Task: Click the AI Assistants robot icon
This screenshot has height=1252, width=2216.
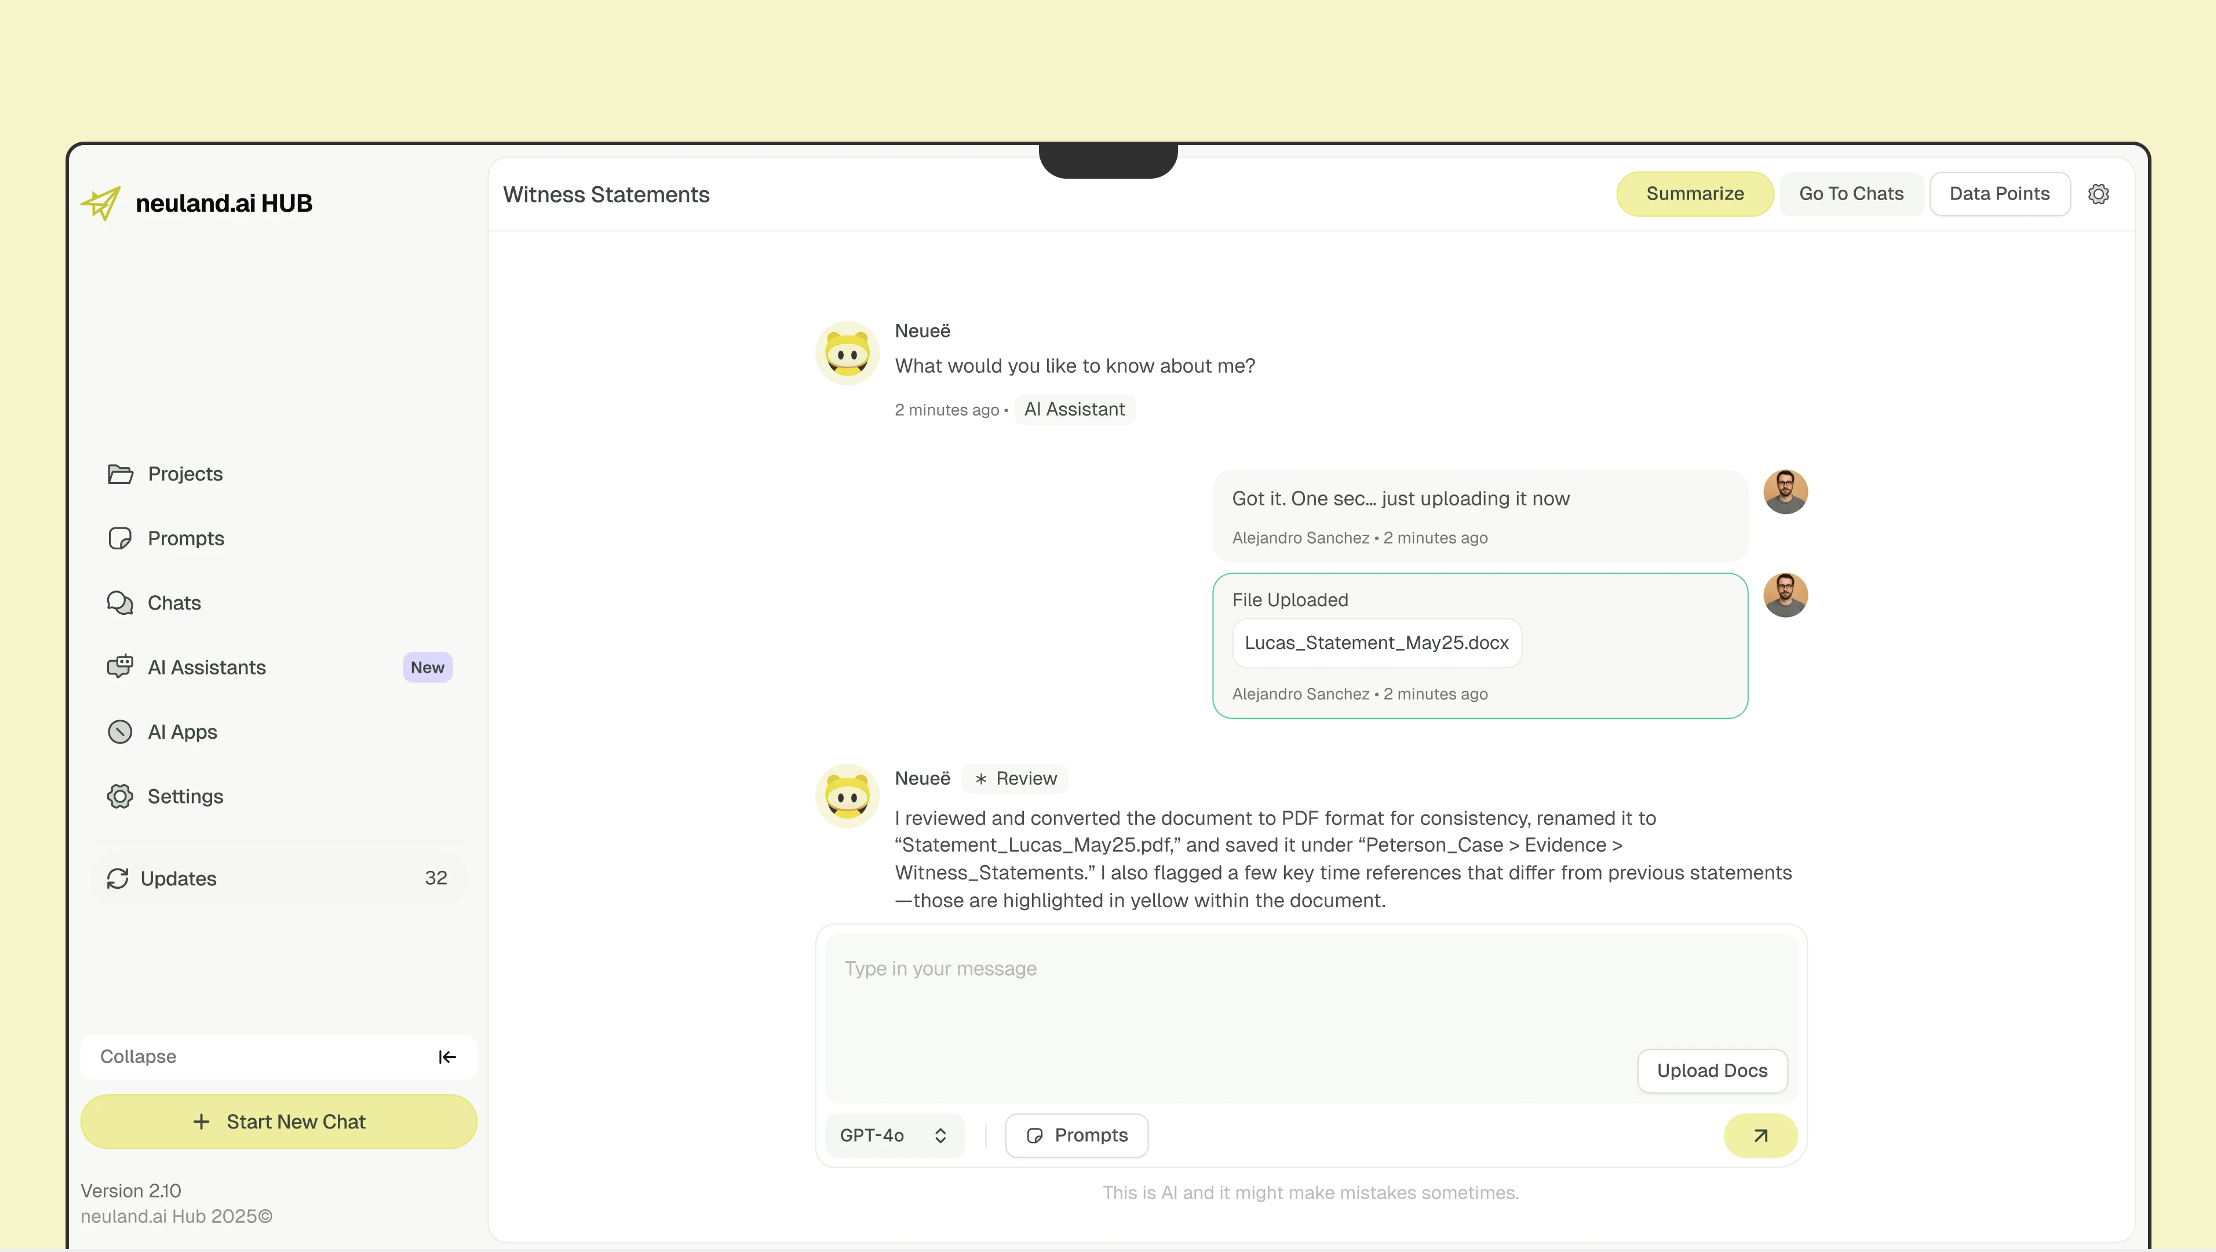Action: coord(120,667)
